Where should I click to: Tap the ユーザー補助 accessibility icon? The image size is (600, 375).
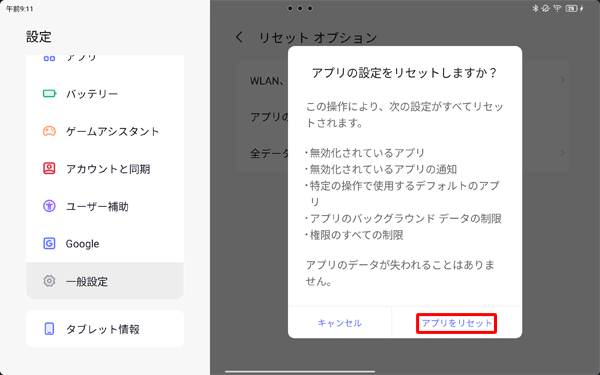pyautogui.click(x=49, y=206)
